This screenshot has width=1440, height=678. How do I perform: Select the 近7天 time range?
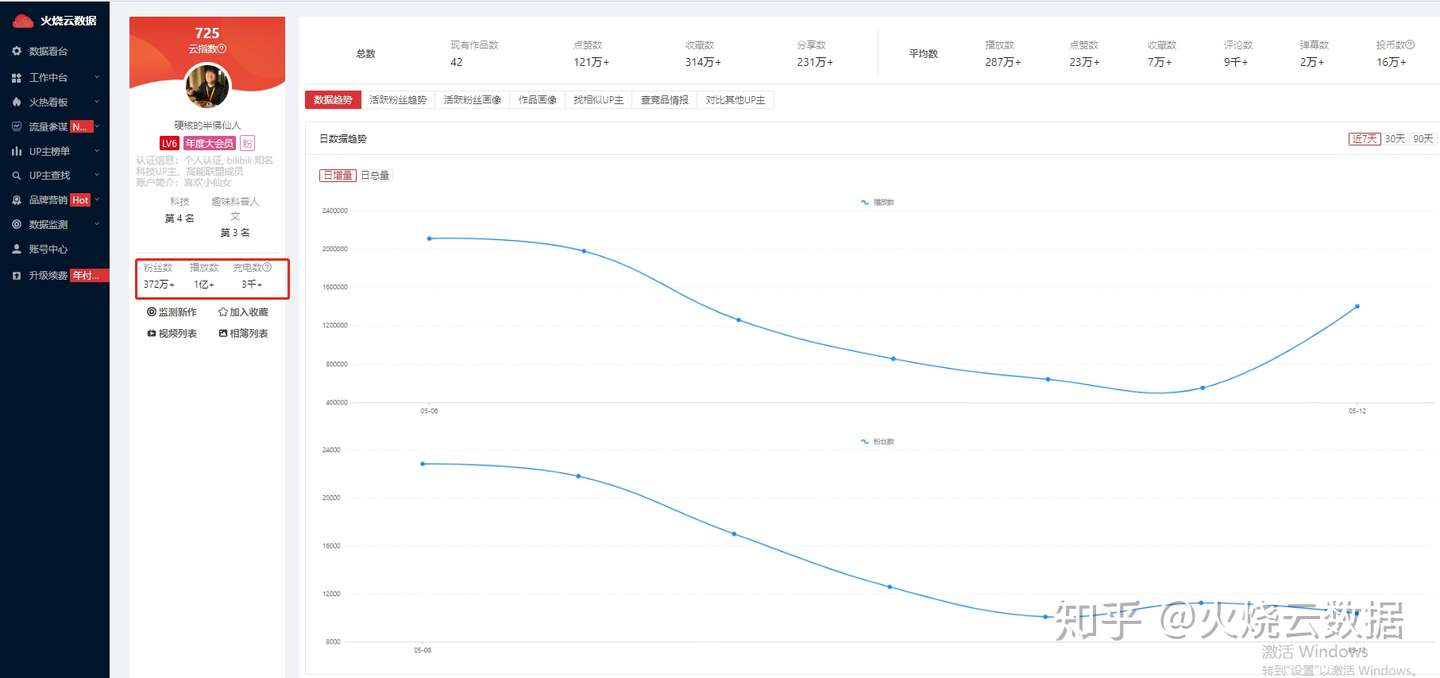pos(1365,139)
